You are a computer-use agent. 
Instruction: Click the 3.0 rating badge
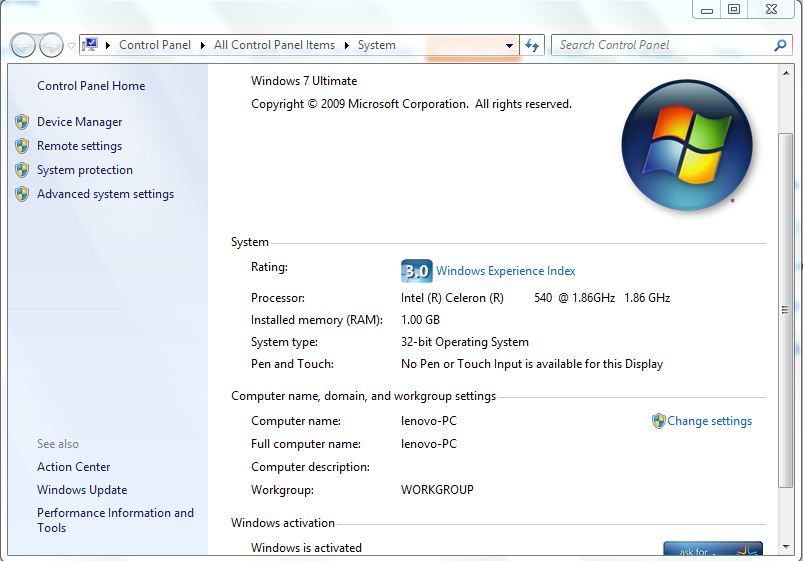(x=416, y=271)
